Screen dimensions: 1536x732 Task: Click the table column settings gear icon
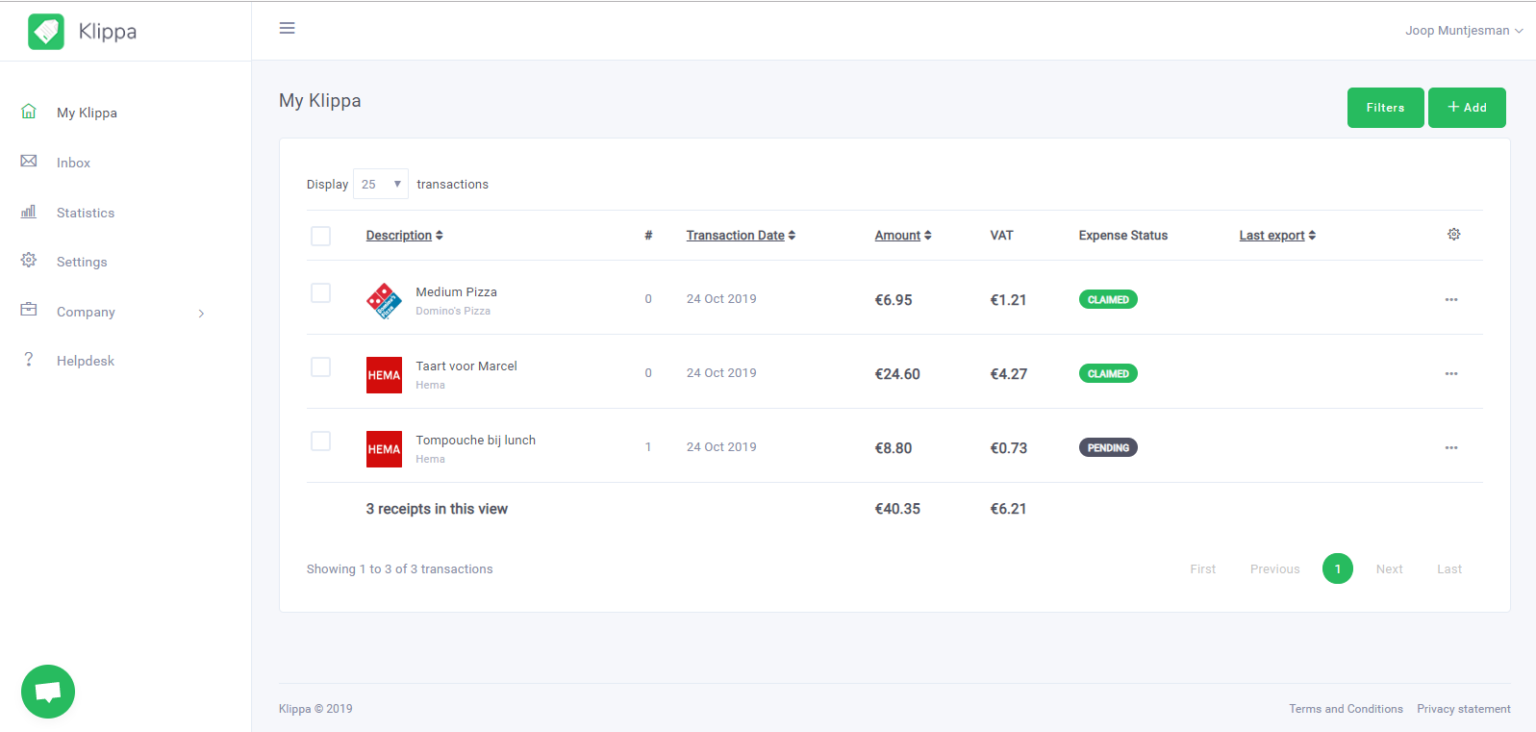click(x=1454, y=233)
